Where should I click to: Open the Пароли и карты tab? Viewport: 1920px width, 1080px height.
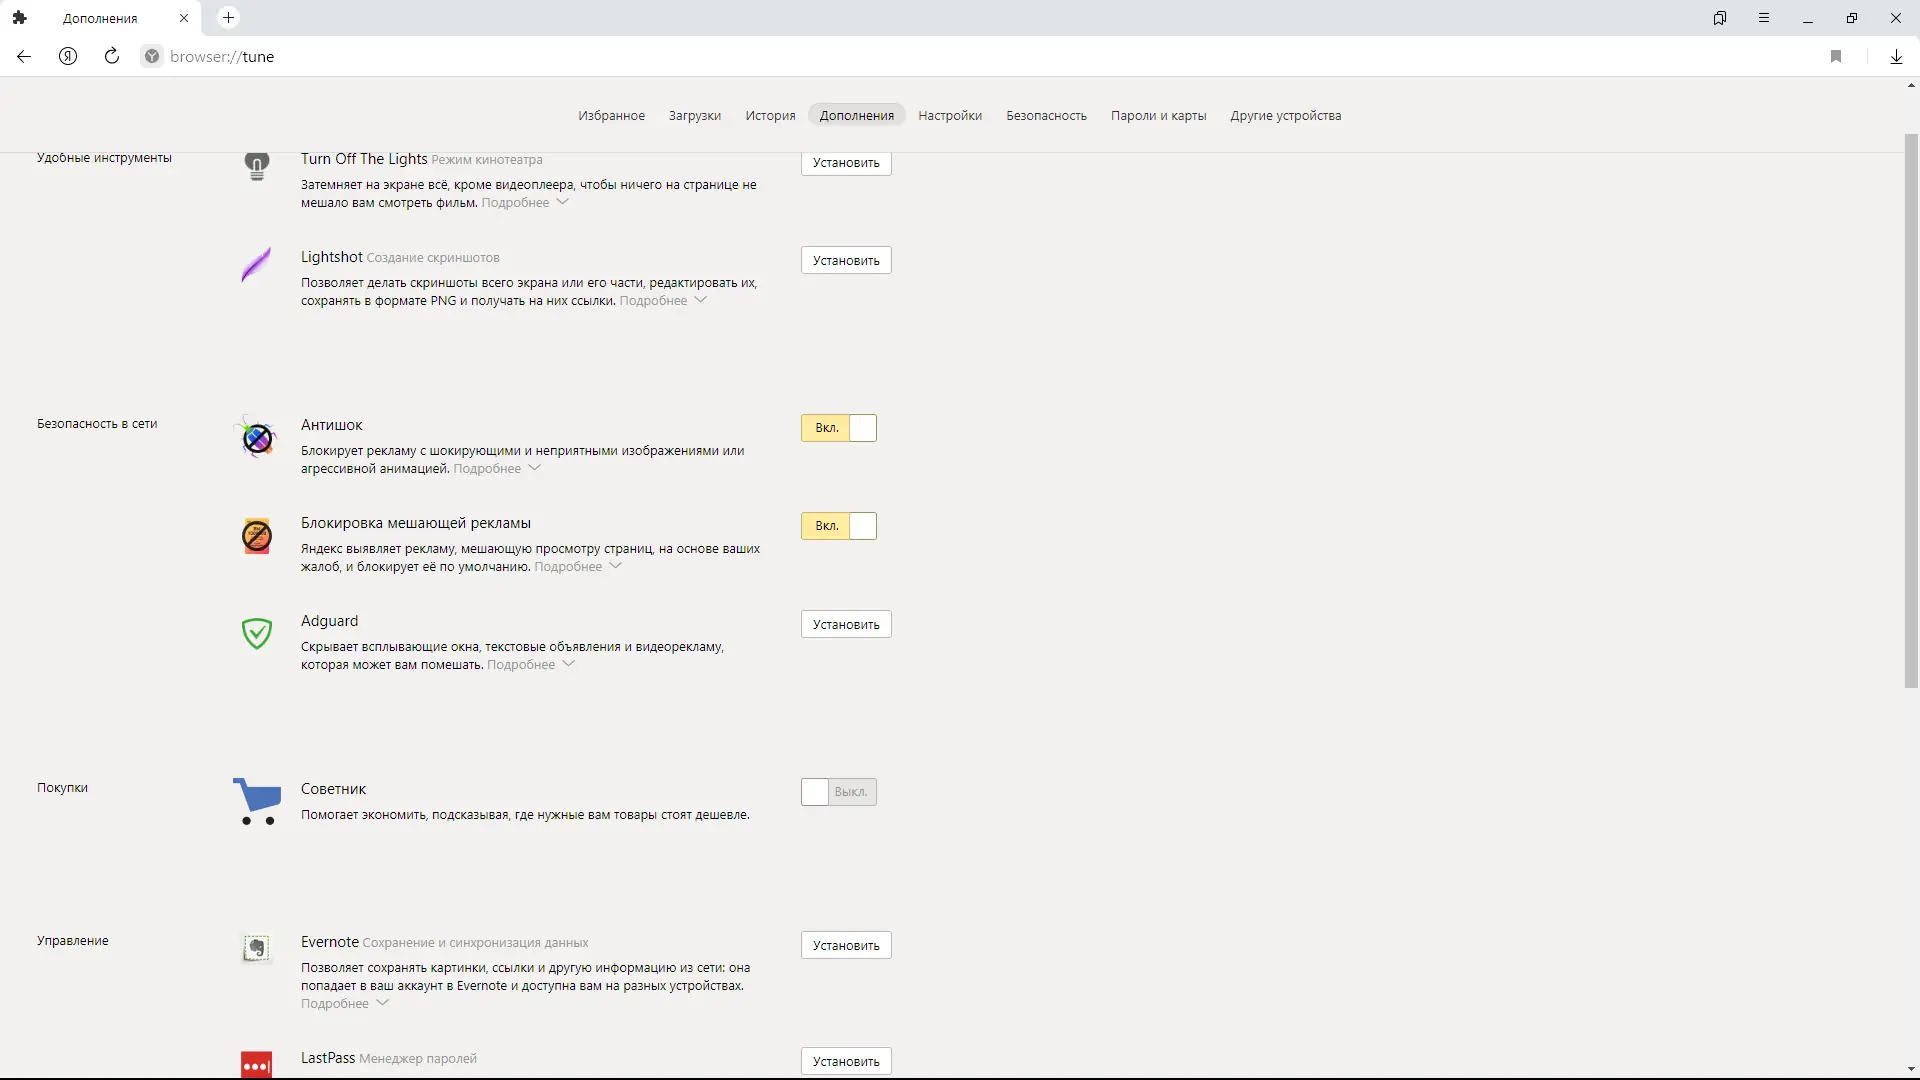pyautogui.click(x=1158, y=116)
